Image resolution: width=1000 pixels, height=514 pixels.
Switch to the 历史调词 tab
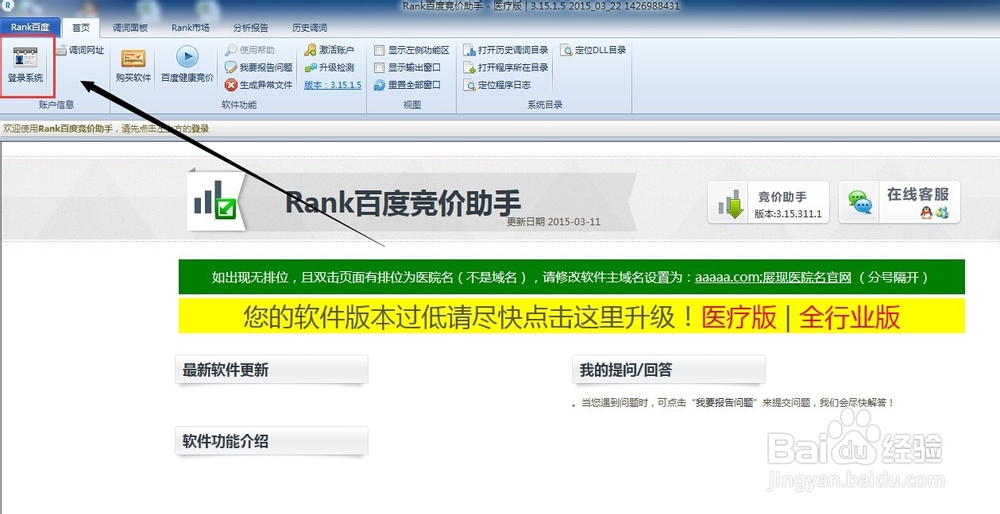pos(309,27)
